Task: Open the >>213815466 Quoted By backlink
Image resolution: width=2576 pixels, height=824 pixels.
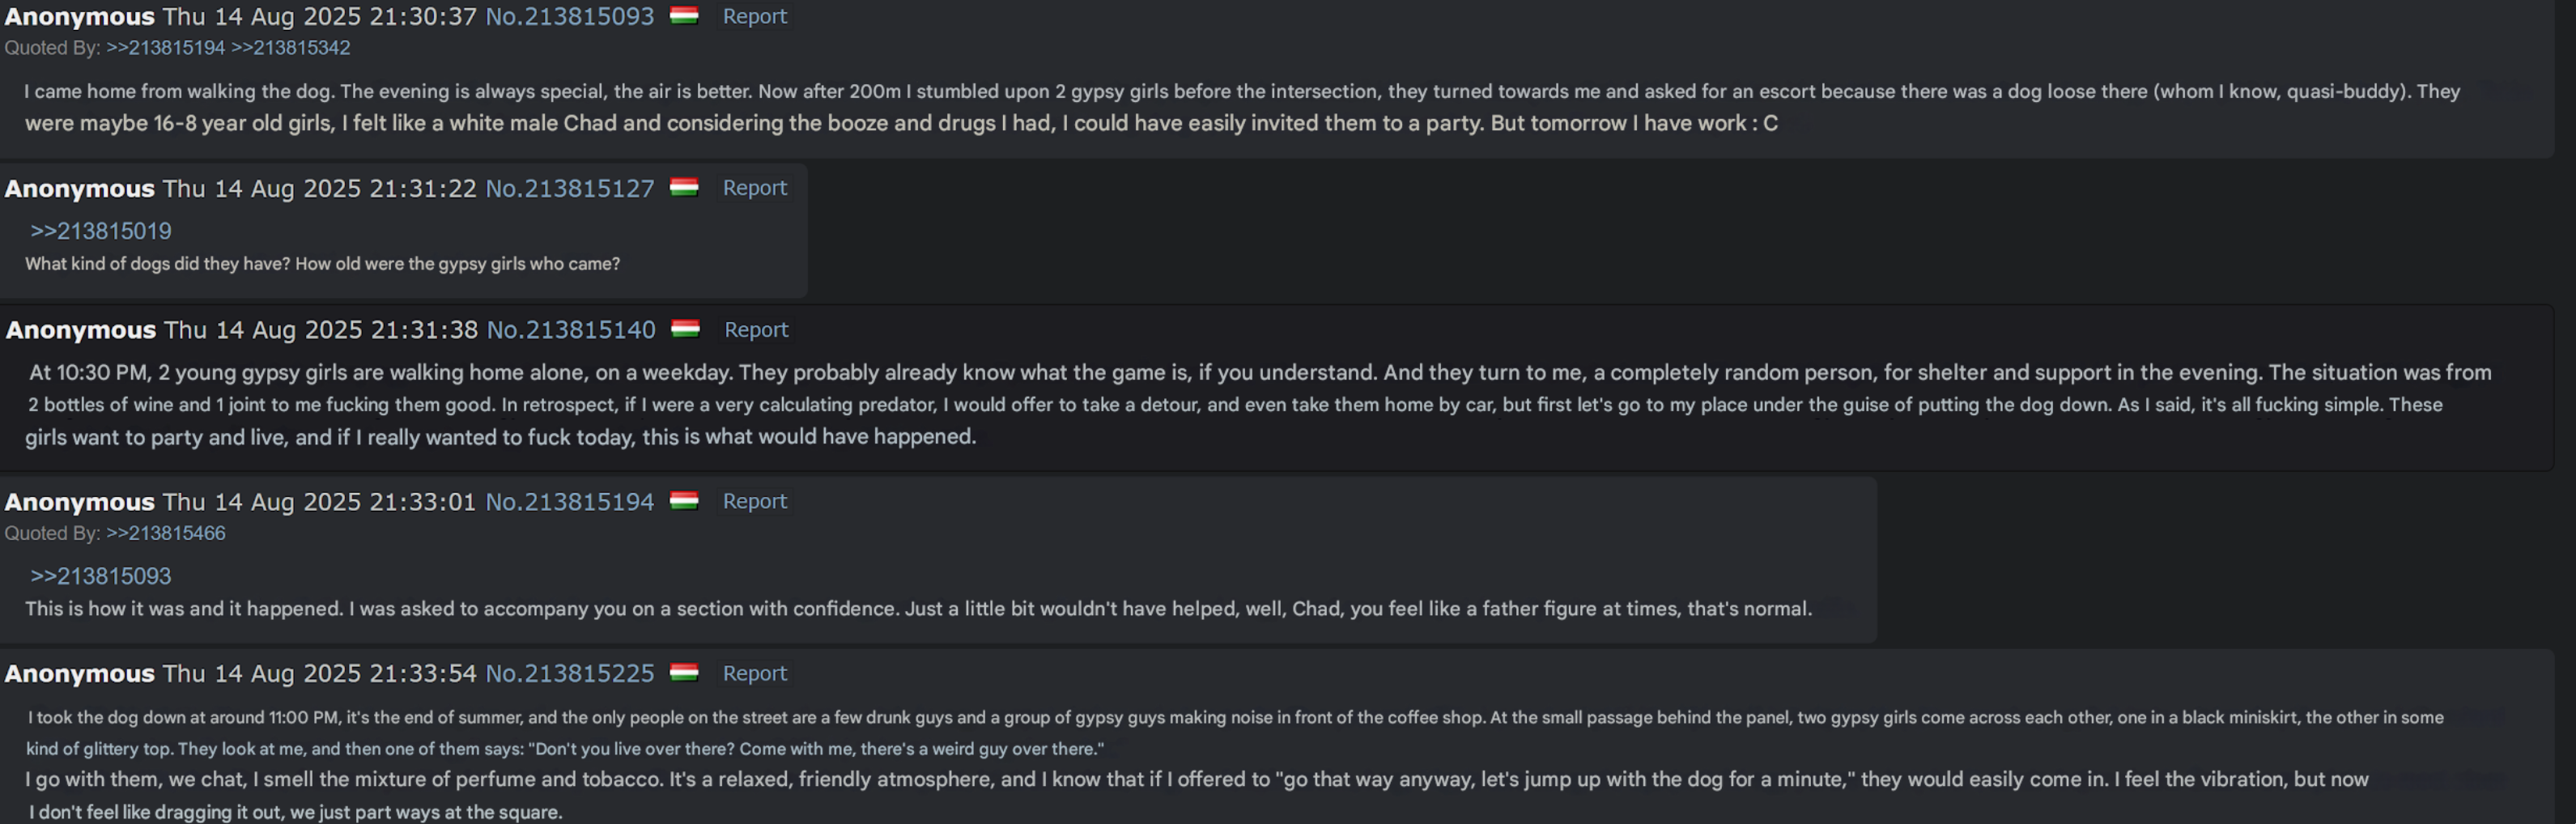Action: [165, 533]
